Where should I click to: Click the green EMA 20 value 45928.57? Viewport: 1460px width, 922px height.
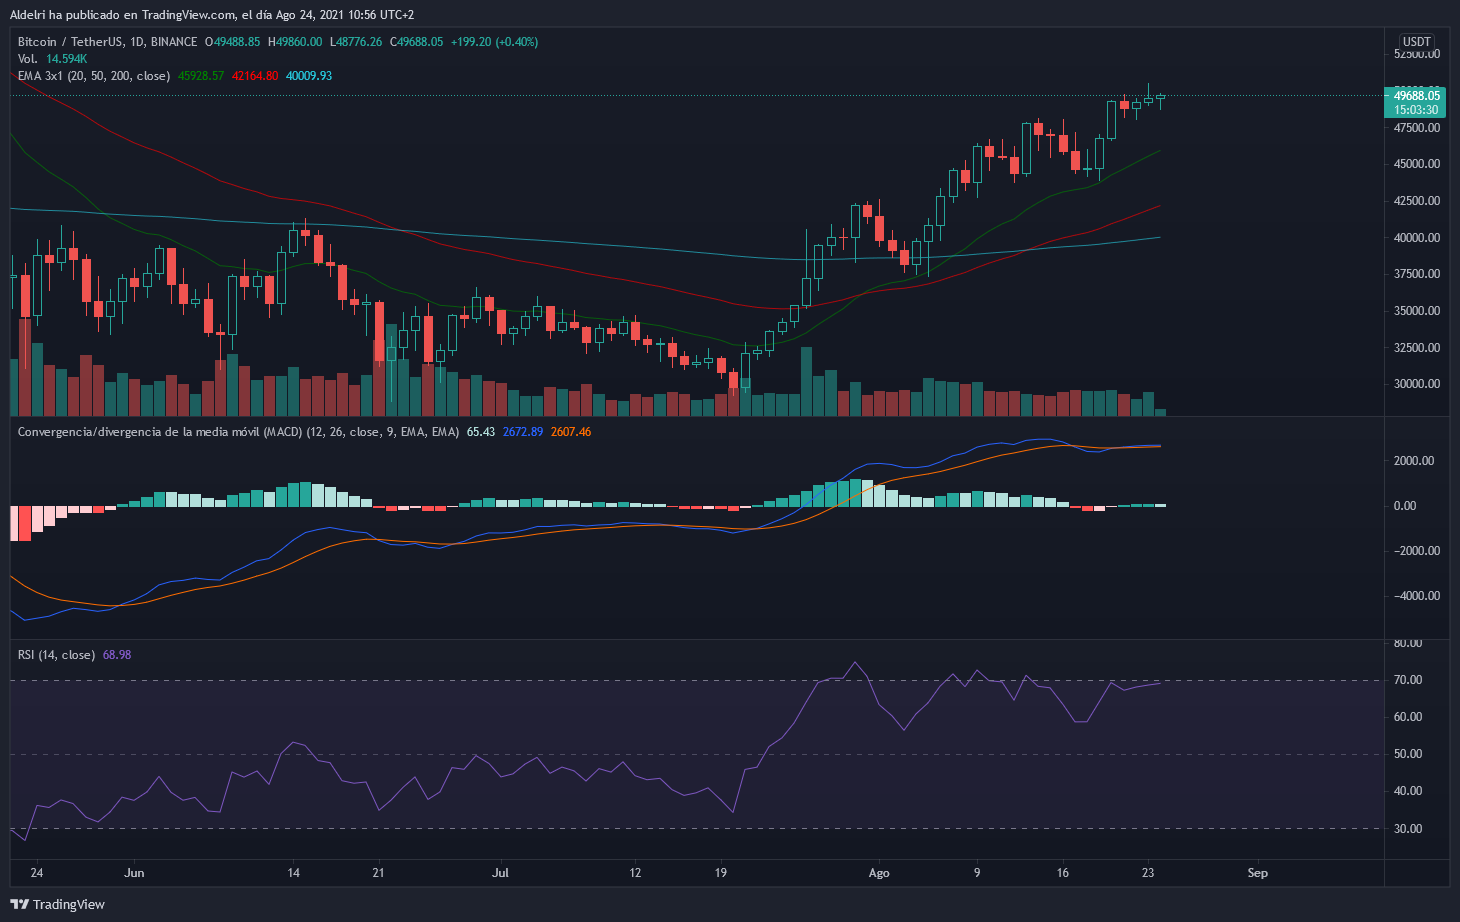pos(201,76)
